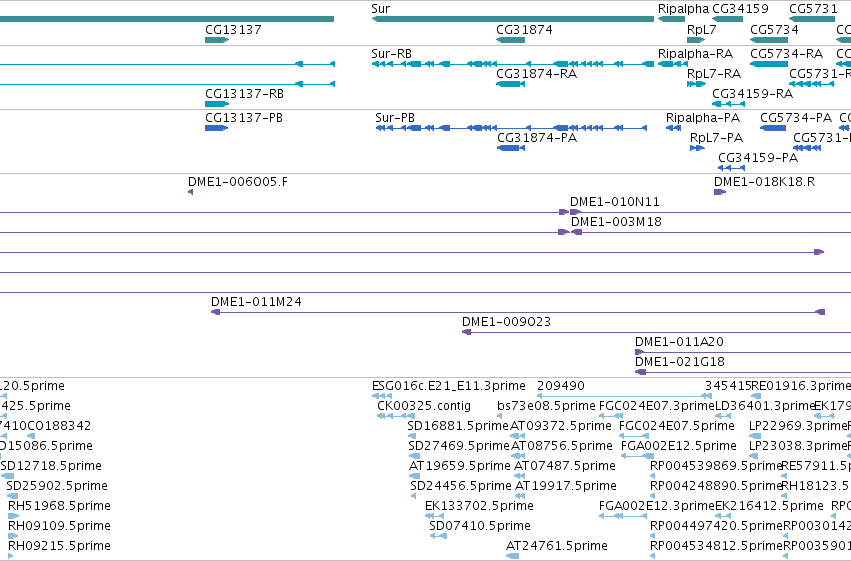Select the RH51968.5prime EST label
The height and width of the screenshot is (561, 851).
click(59, 506)
